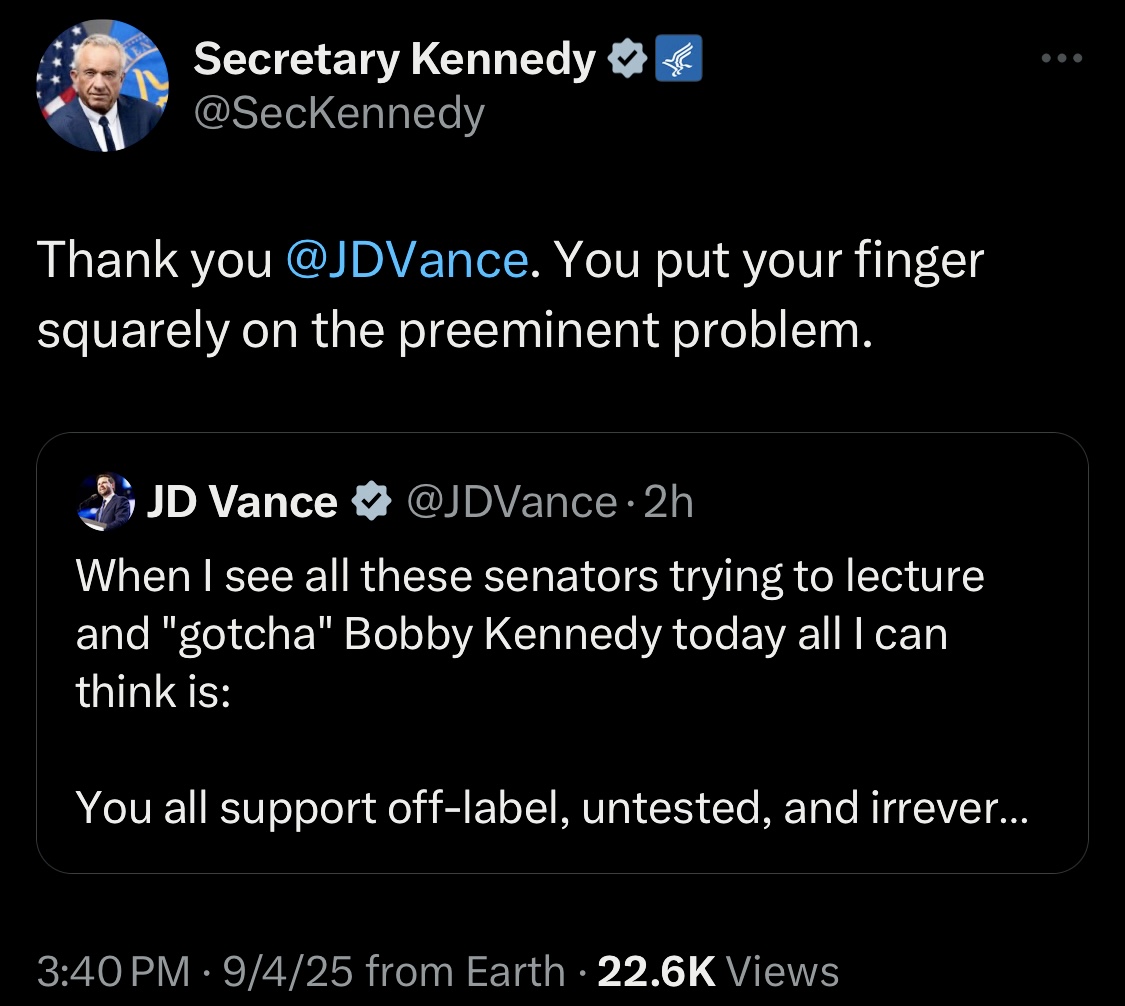Click the 3:40 PM post time
The width and height of the screenshot is (1125, 1006).
click(x=113, y=971)
